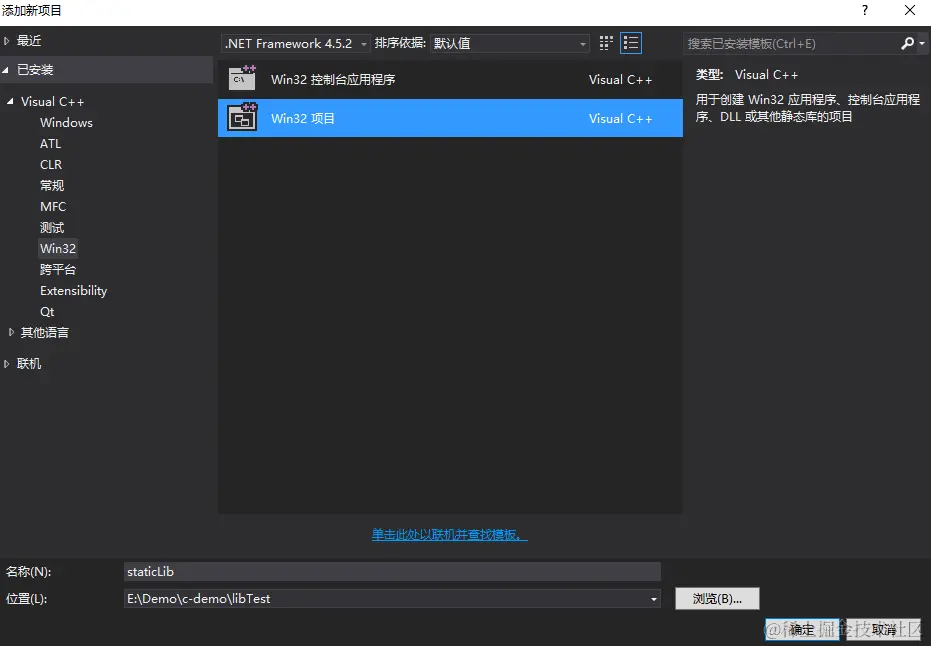Select the CLR category

click(51, 164)
